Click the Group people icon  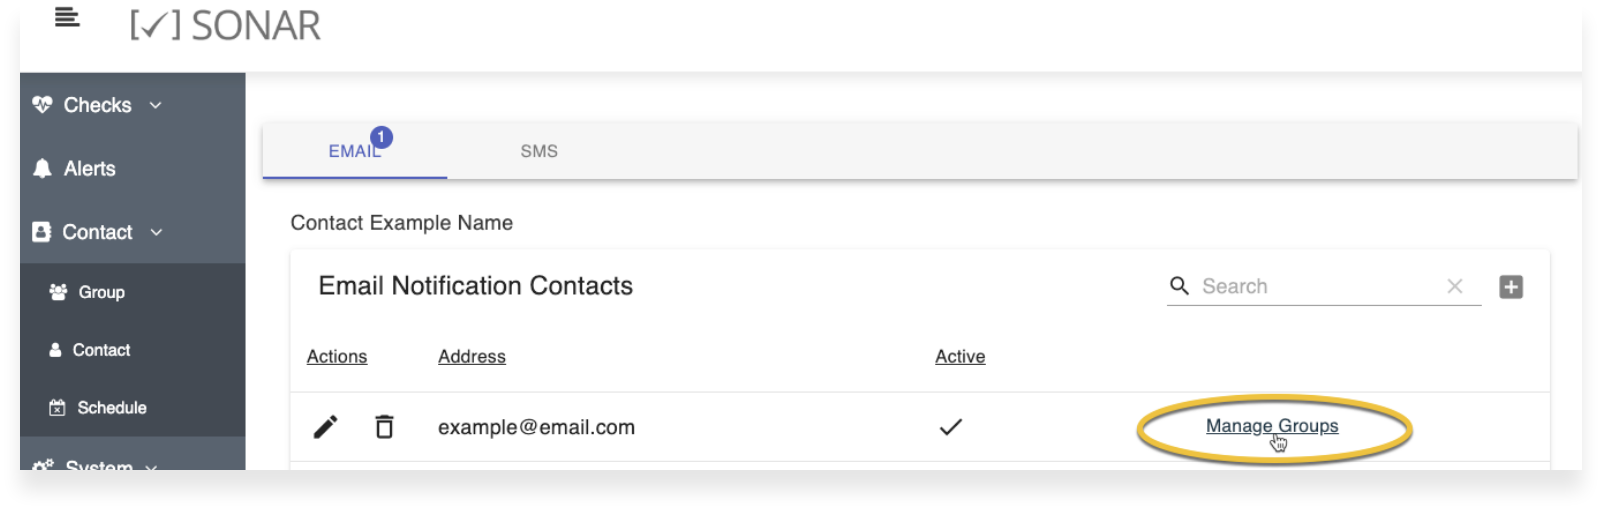[58, 292]
